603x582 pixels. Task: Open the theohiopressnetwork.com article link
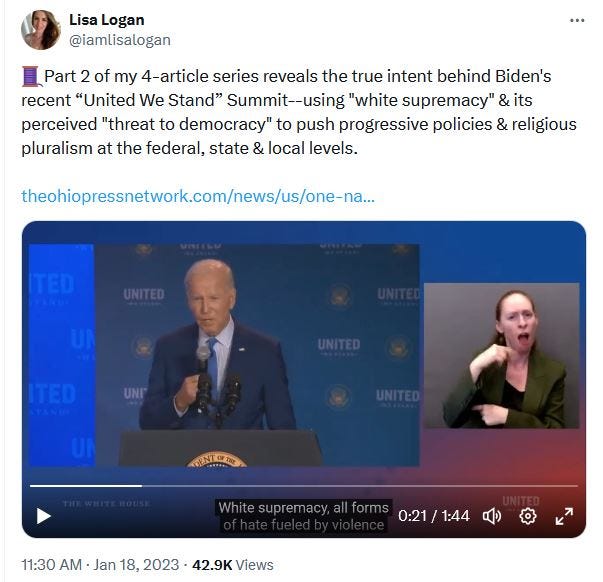pyautogui.click(x=198, y=196)
